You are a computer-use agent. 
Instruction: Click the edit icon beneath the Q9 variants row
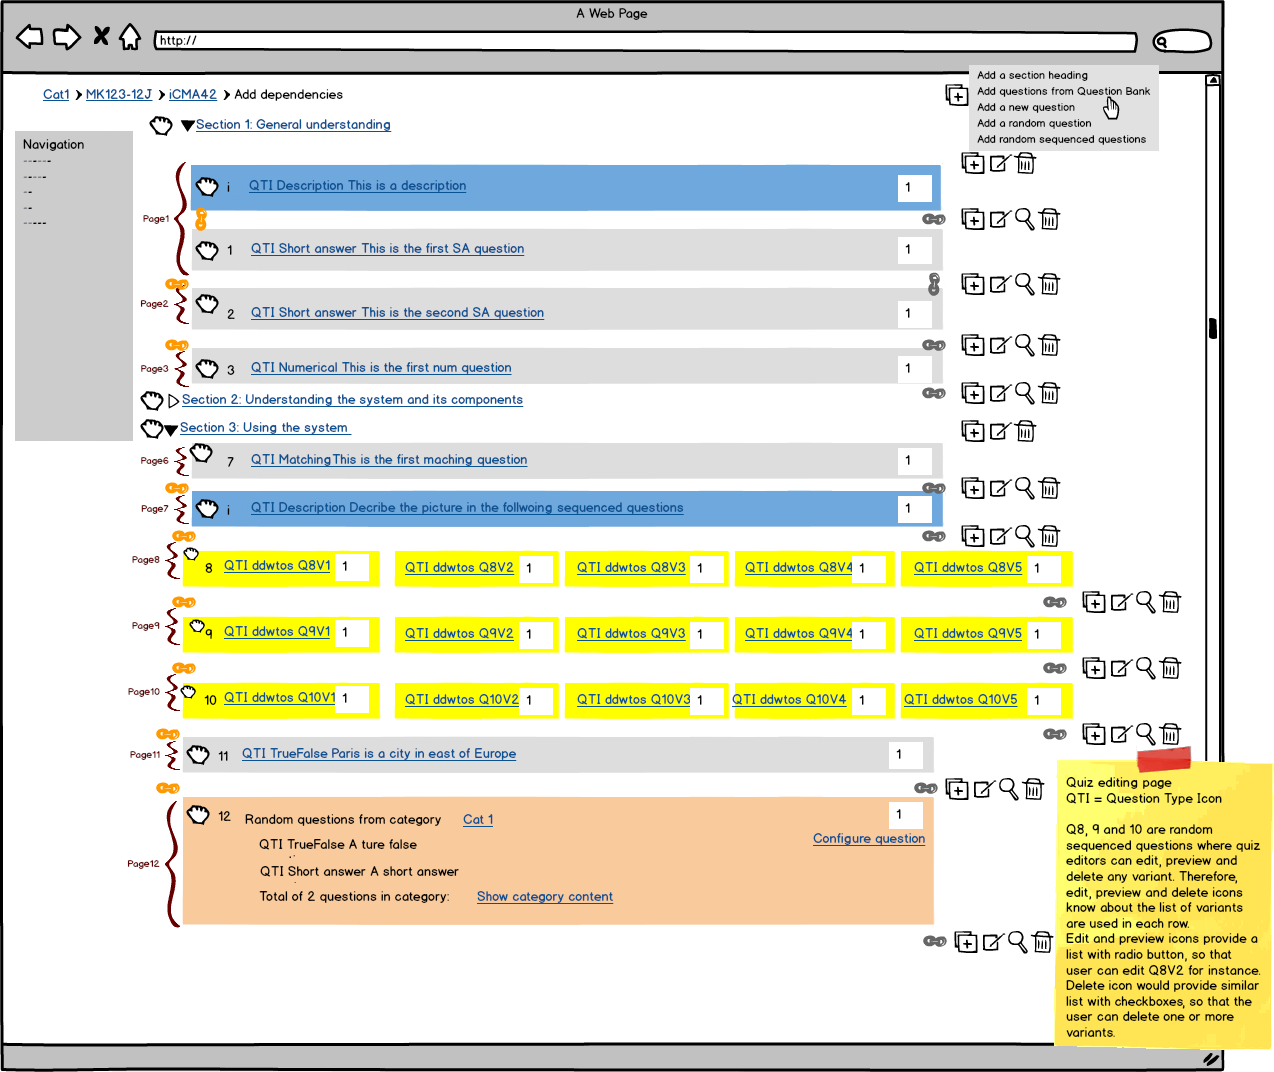coord(1122,668)
